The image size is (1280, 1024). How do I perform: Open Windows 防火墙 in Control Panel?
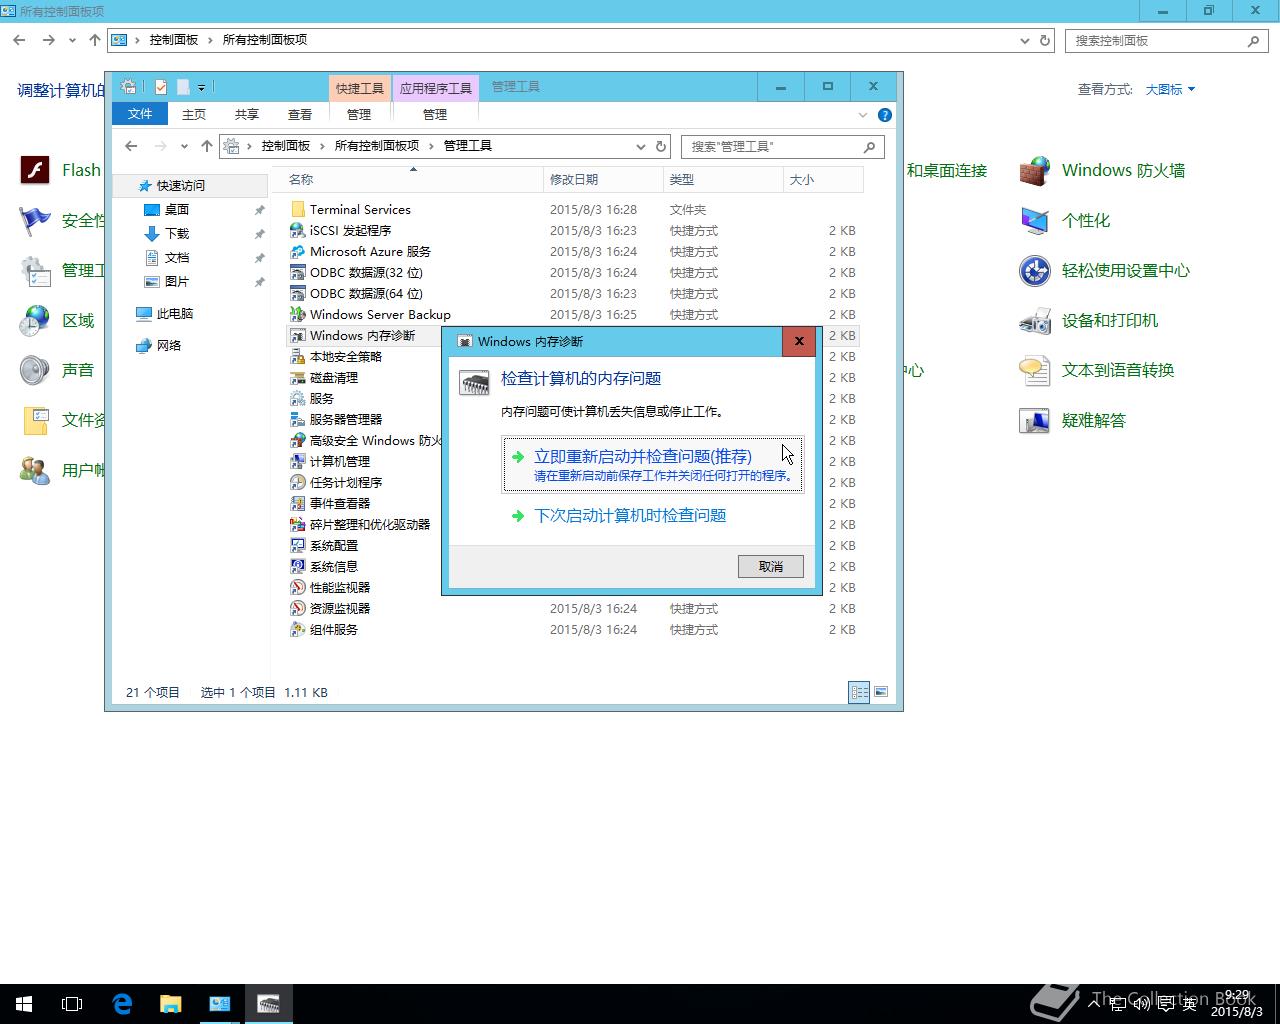coord(1102,170)
